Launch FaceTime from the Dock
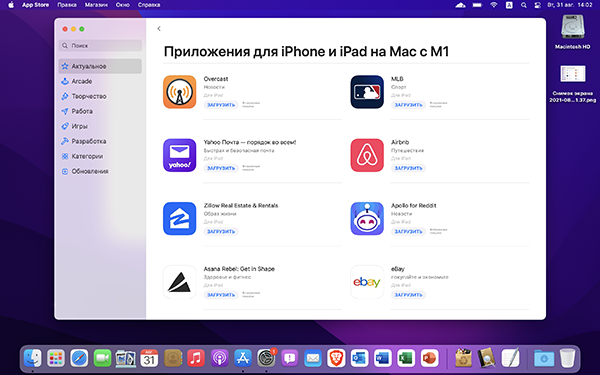 click(103, 359)
